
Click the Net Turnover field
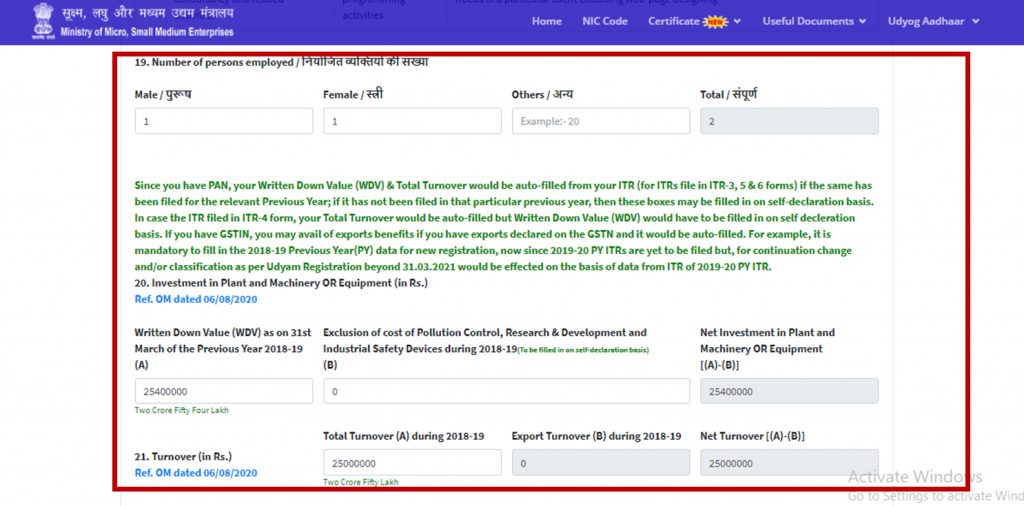click(789, 463)
